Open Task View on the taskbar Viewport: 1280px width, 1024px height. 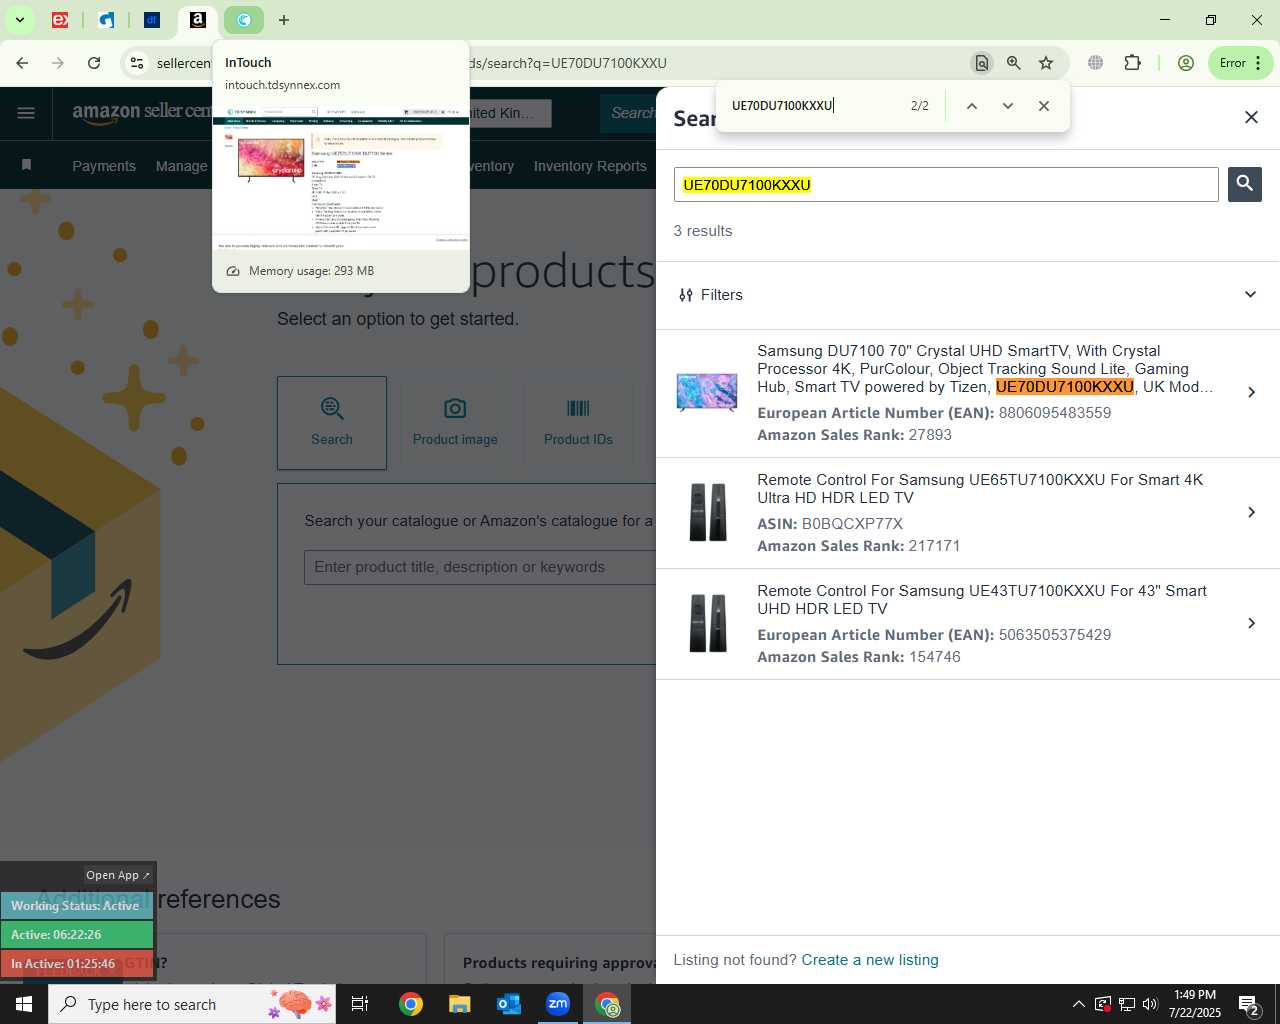tap(360, 1004)
